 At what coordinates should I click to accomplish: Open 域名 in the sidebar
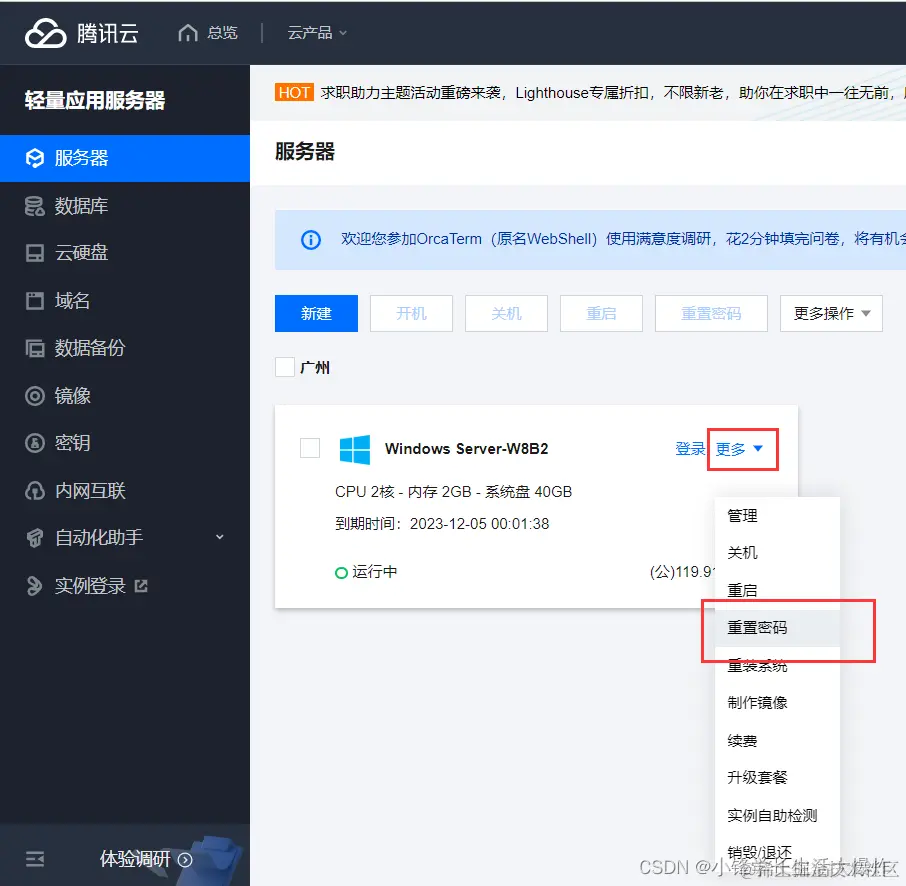click(x=72, y=301)
